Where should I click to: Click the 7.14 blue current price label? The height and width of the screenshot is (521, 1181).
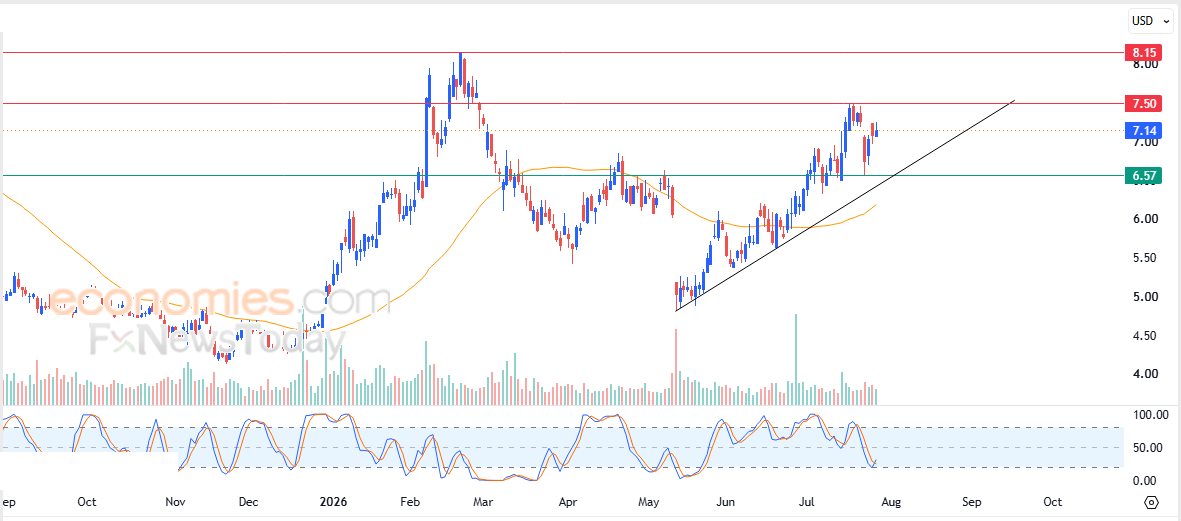pyautogui.click(x=1143, y=130)
